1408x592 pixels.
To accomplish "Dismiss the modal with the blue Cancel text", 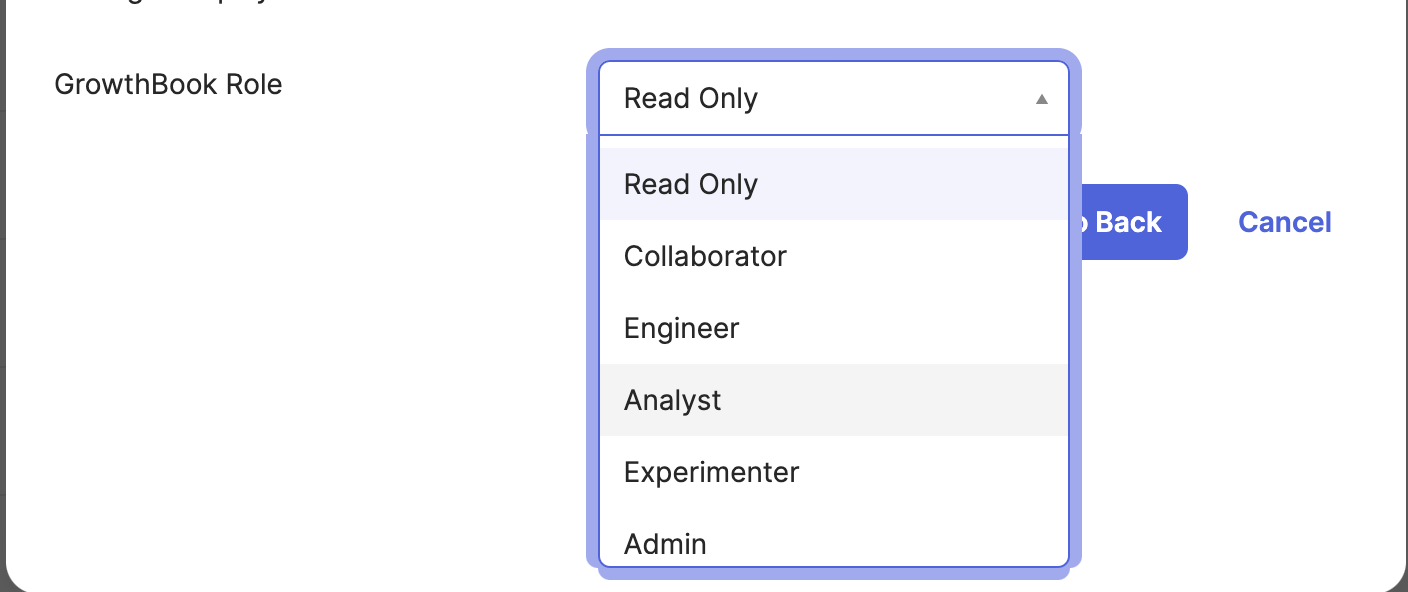I will (x=1285, y=222).
